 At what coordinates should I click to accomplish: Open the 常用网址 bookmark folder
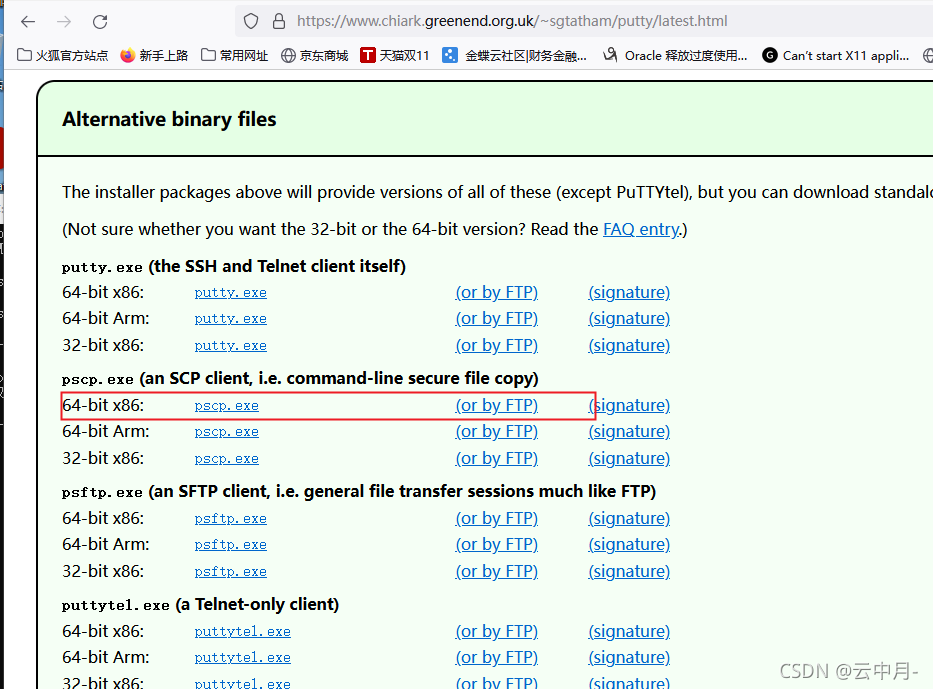point(234,55)
